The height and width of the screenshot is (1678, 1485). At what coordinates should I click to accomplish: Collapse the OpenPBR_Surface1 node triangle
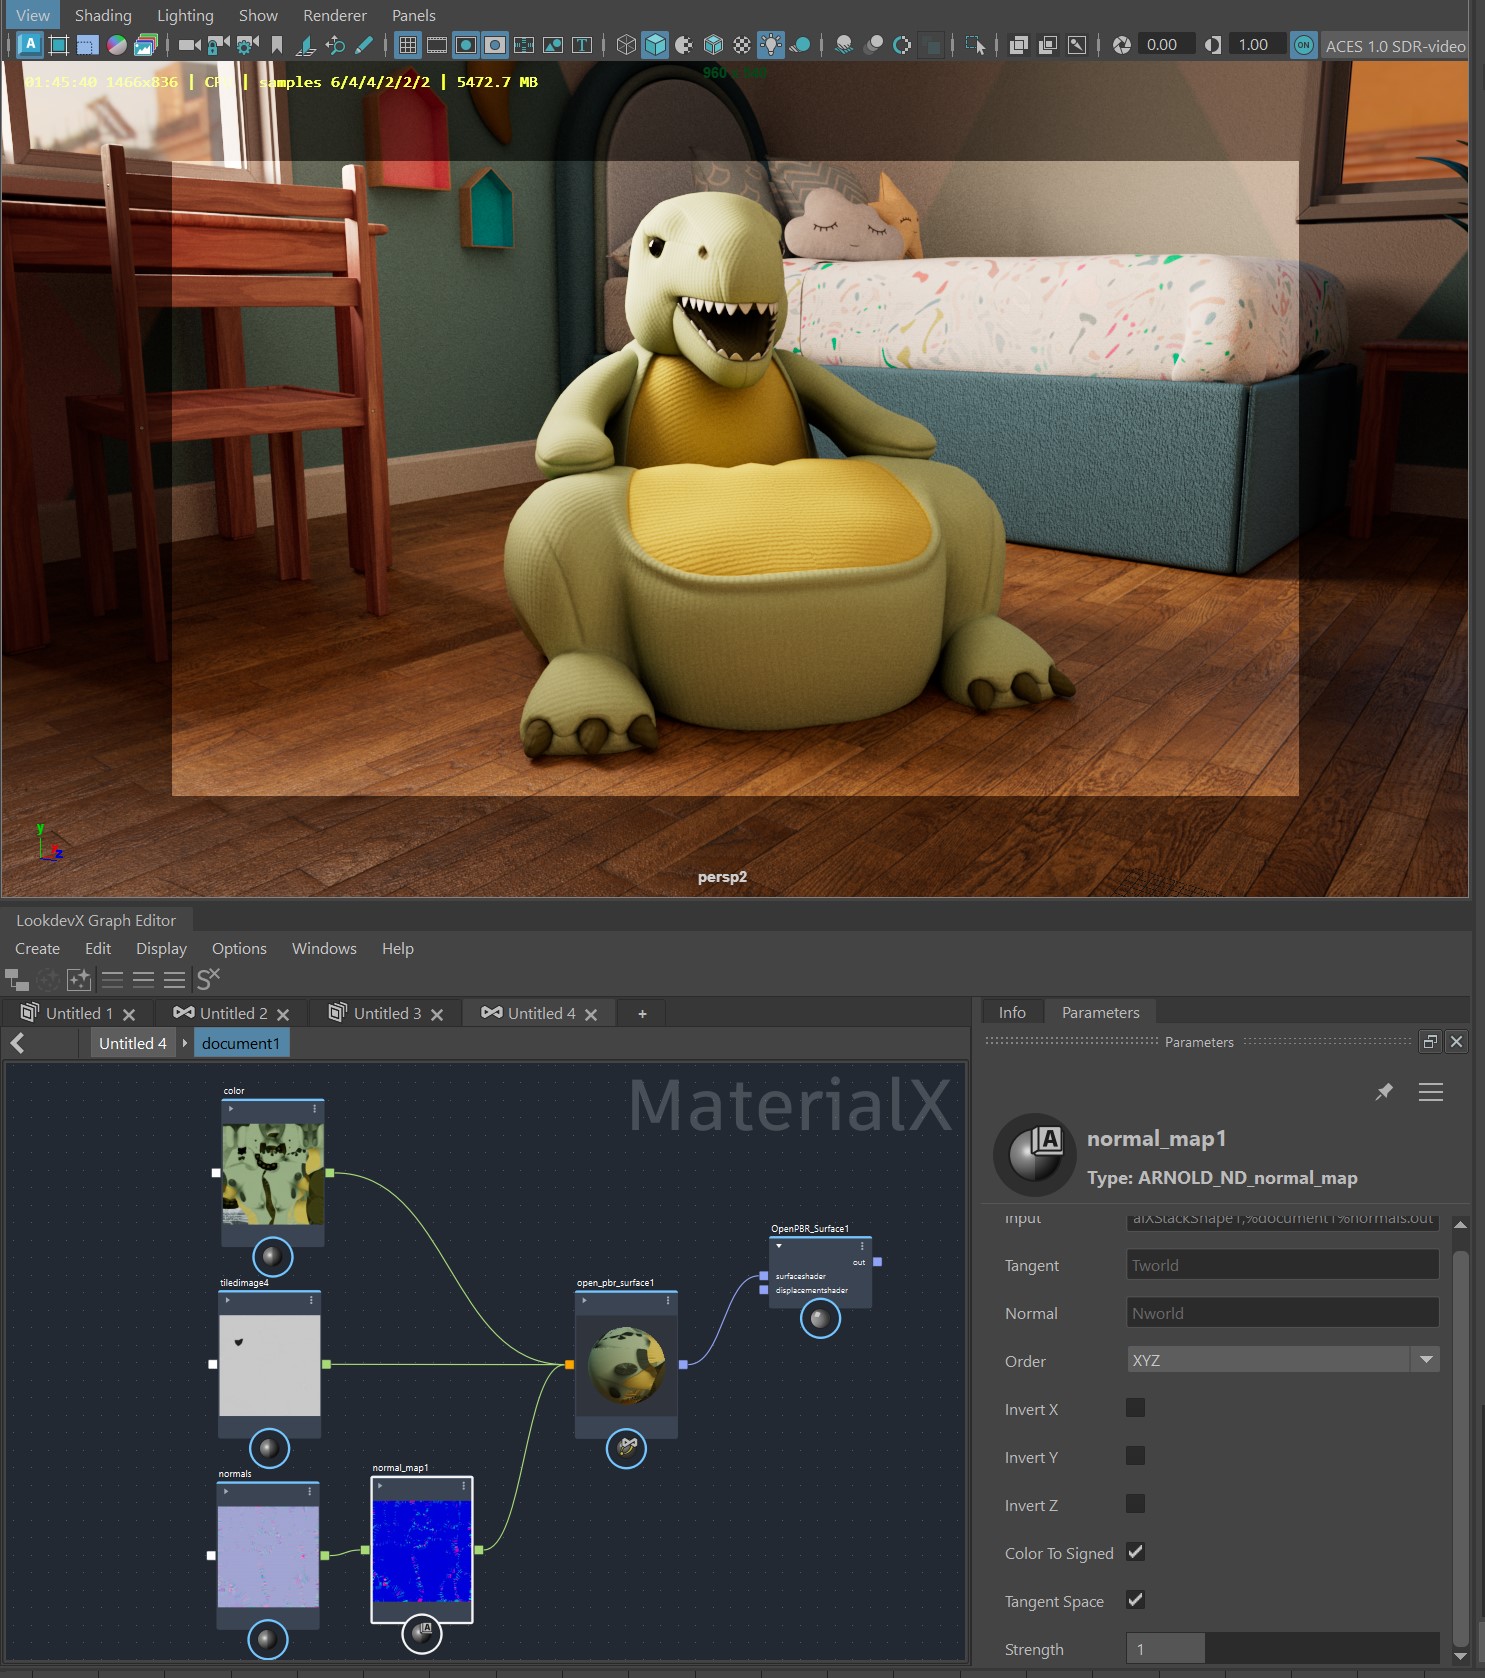point(779,1246)
